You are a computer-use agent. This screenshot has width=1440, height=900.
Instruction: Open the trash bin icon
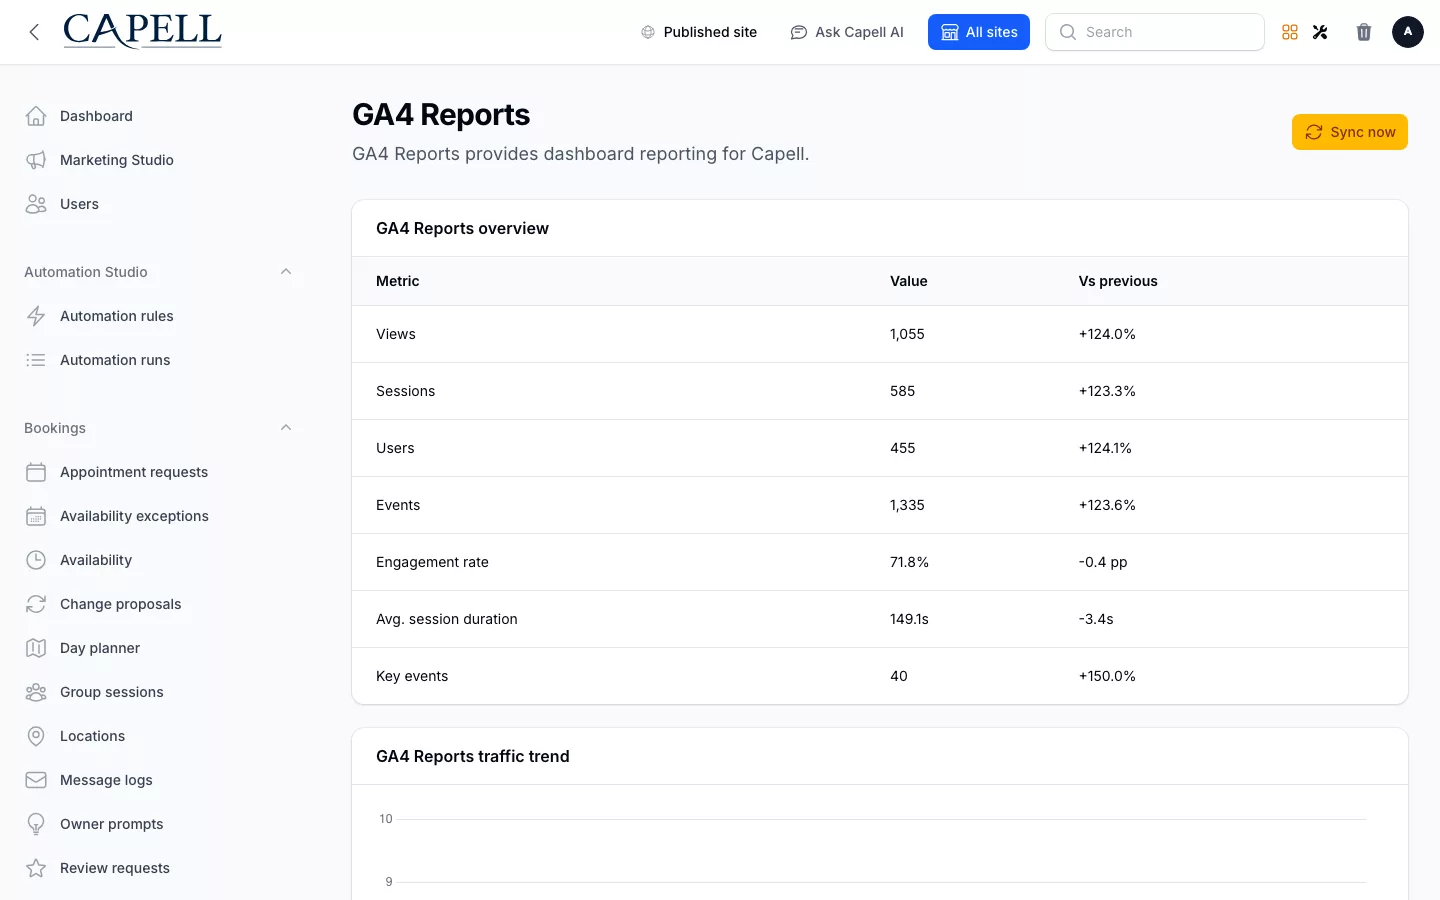point(1364,32)
